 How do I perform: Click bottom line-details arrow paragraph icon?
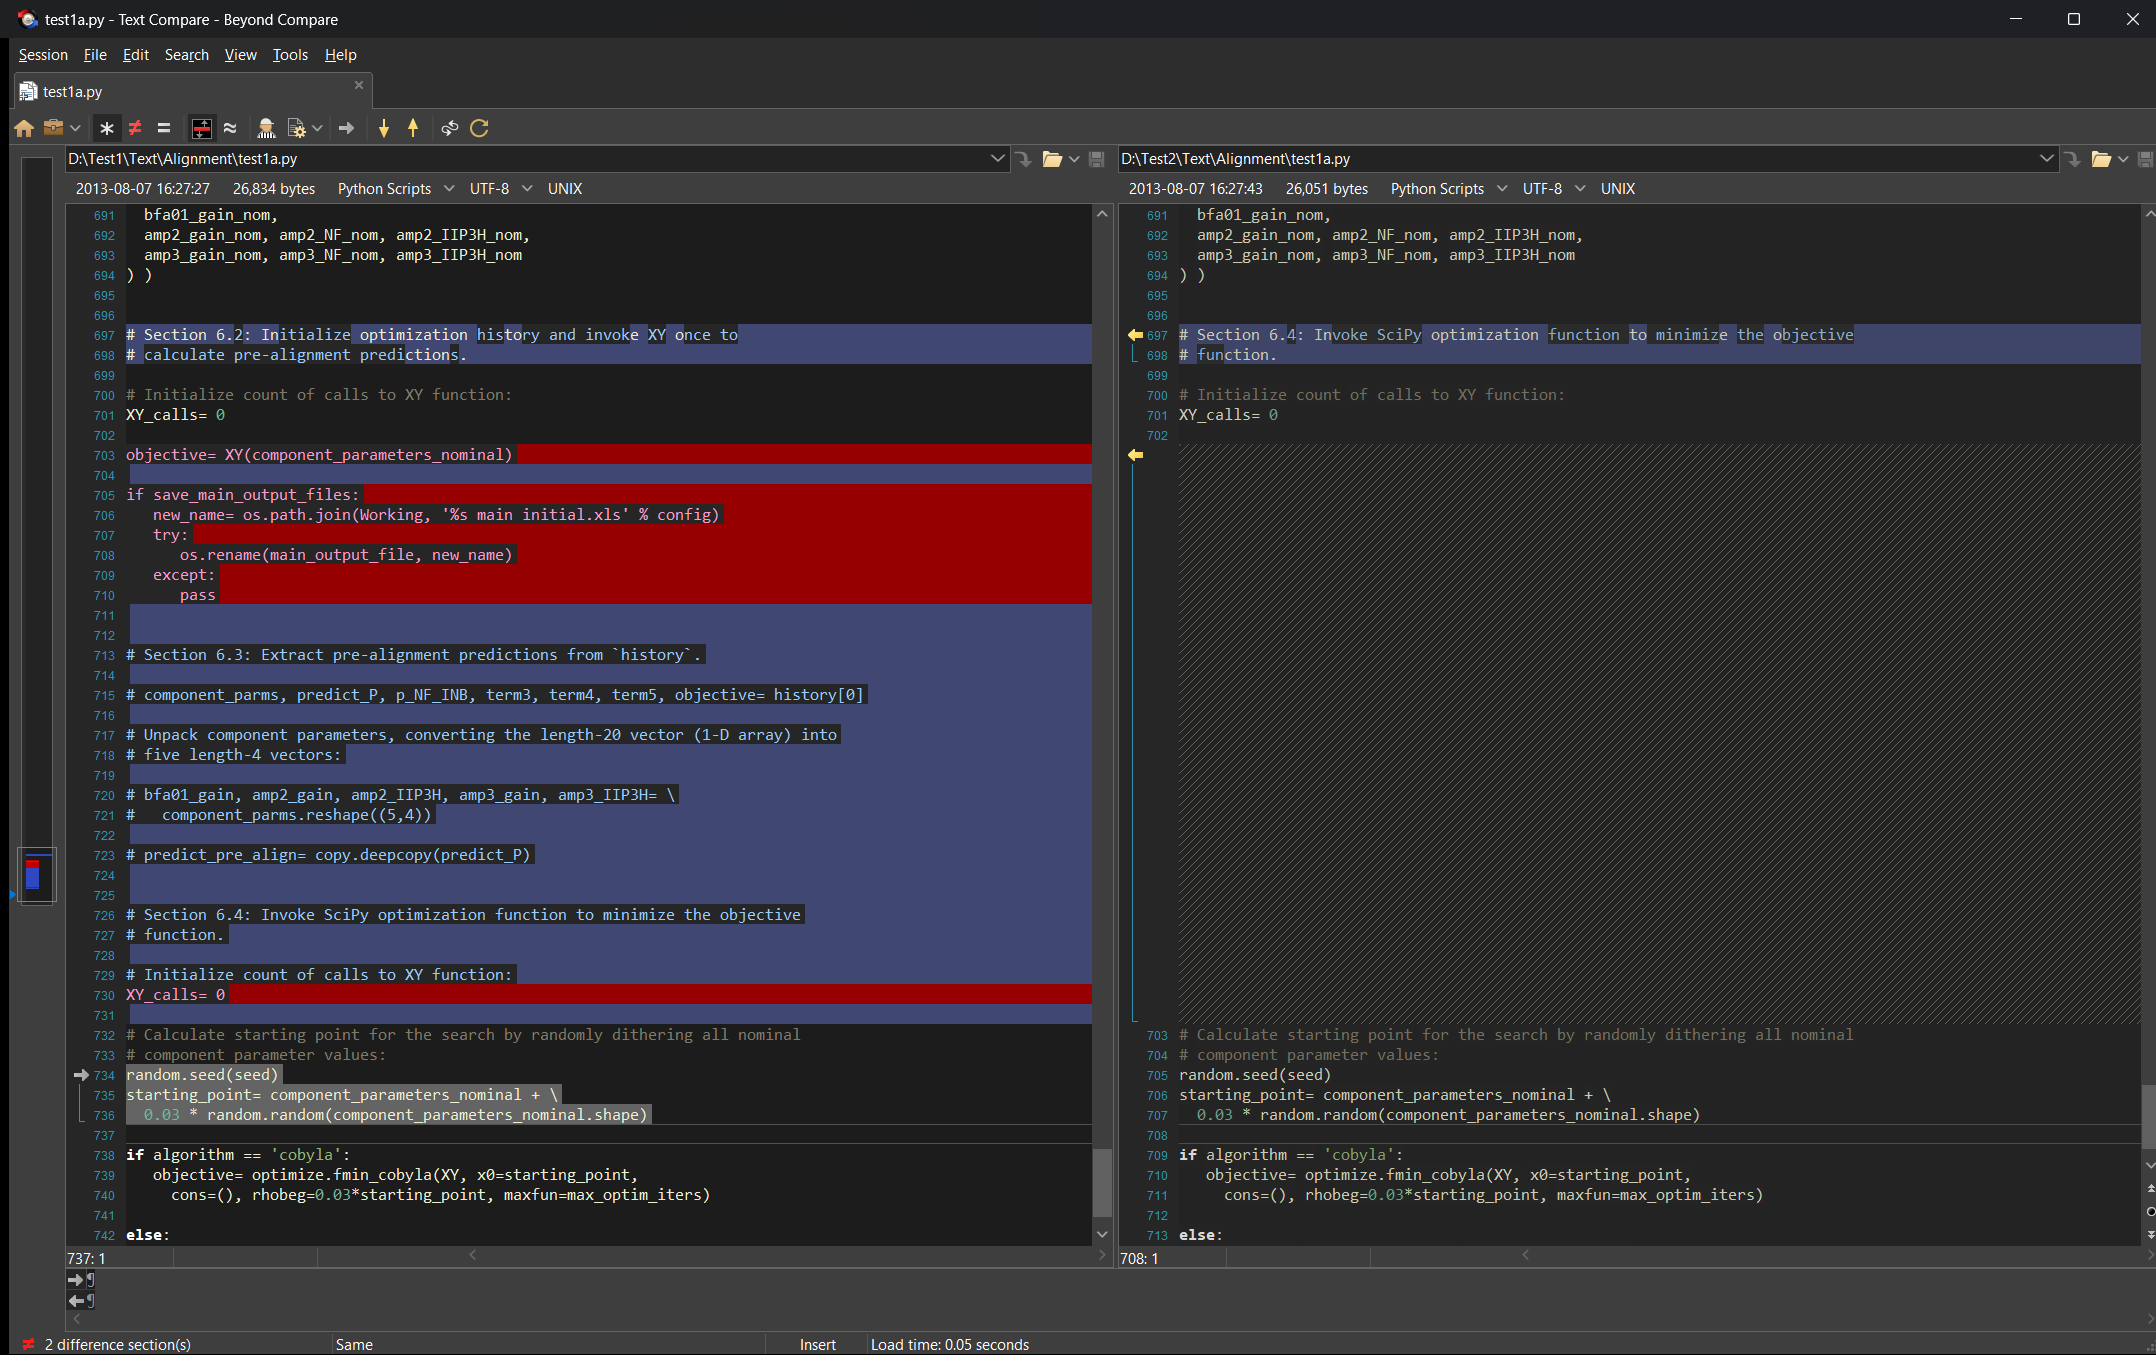coord(81,1301)
